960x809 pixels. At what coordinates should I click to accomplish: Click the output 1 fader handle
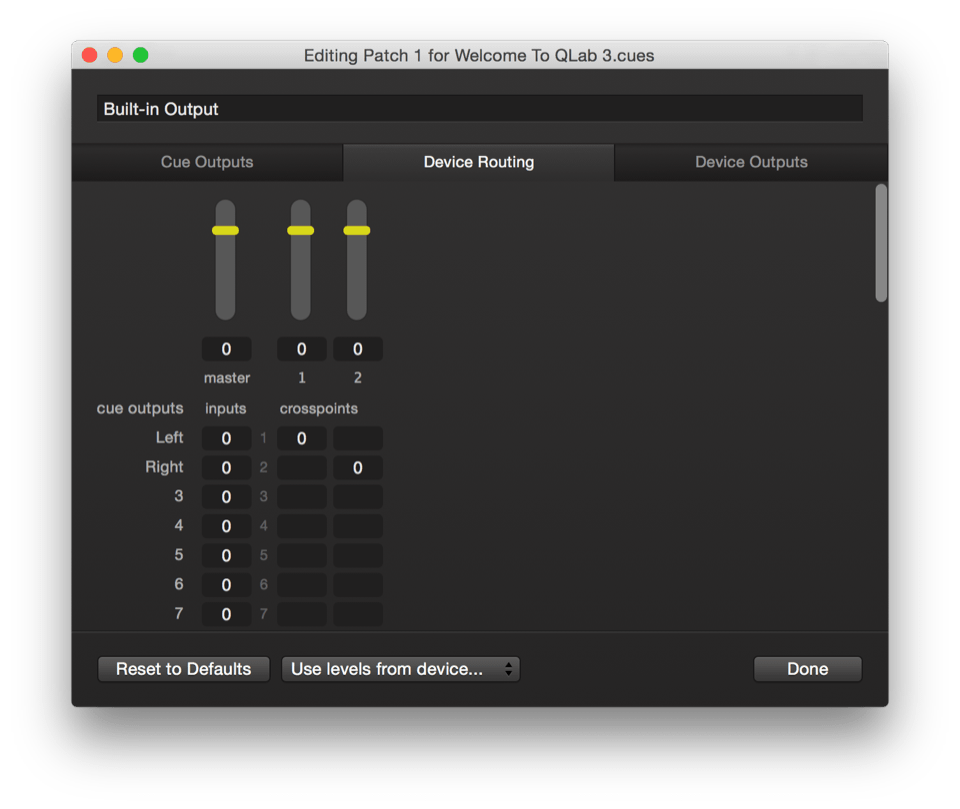301,231
